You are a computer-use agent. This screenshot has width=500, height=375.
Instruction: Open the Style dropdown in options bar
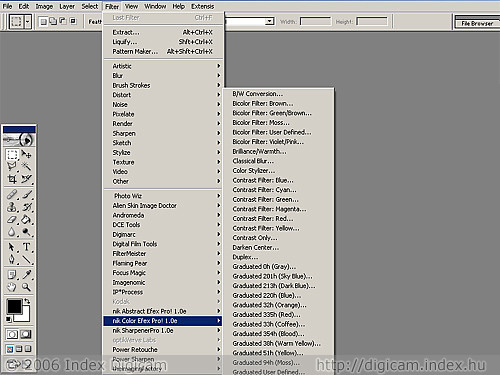tap(269, 22)
